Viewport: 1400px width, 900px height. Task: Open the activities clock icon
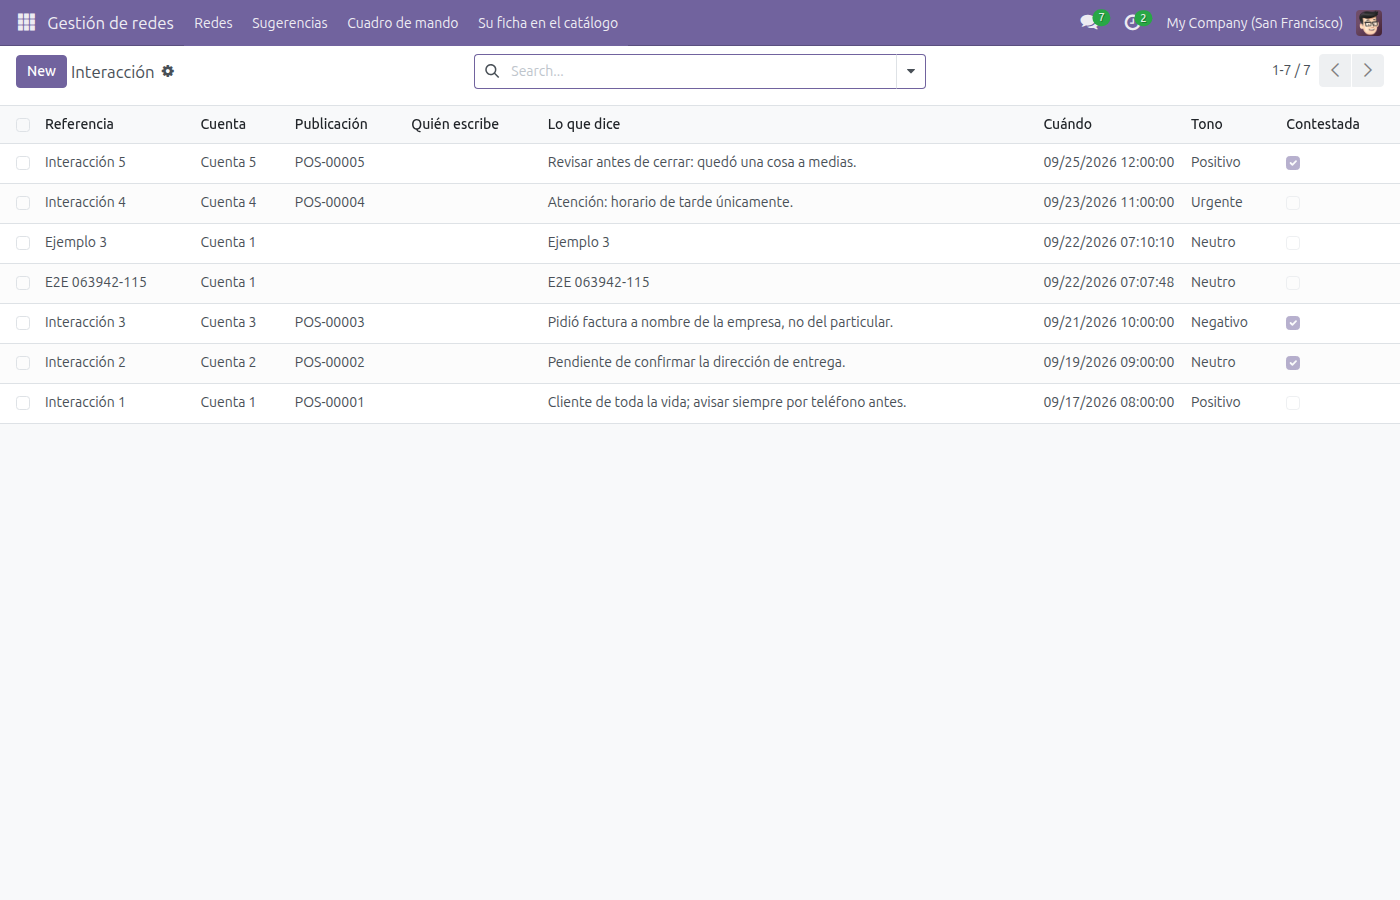pos(1132,22)
